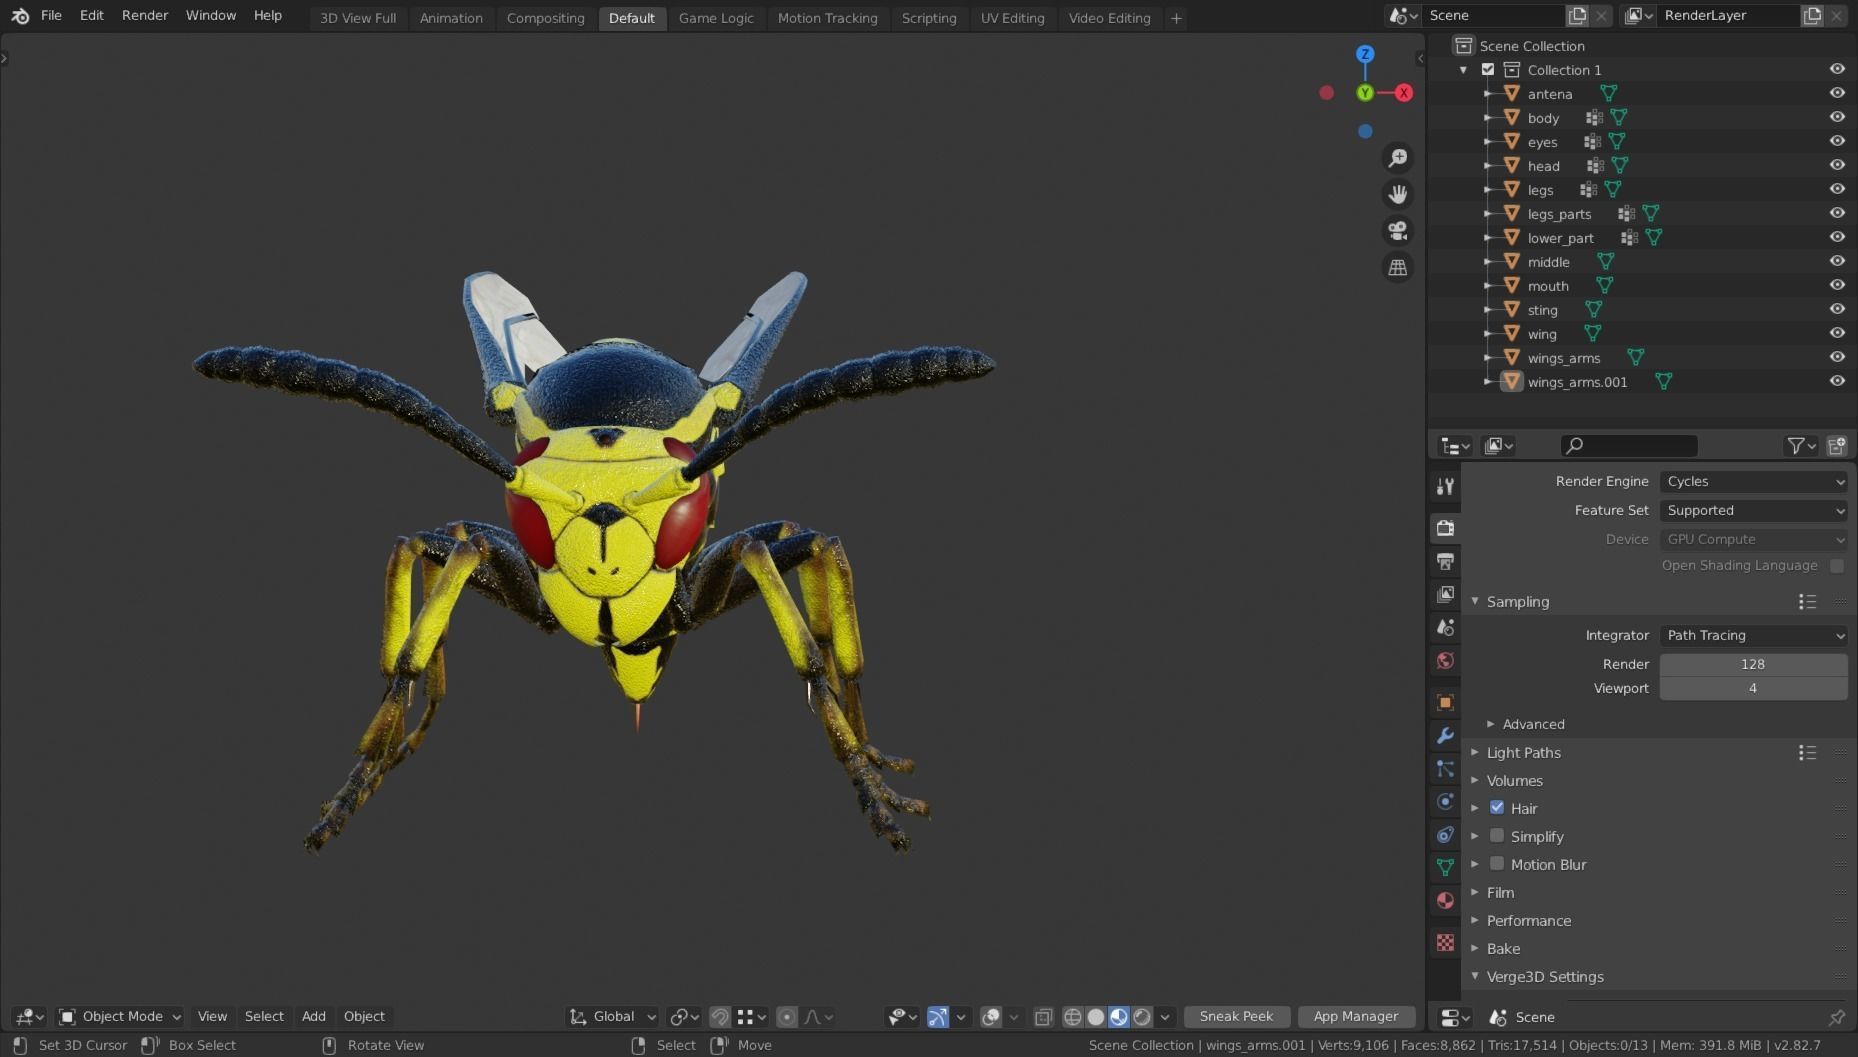Expand the Advanced sampling subpanel
The image size is (1858, 1057).
click(1533, 724)
